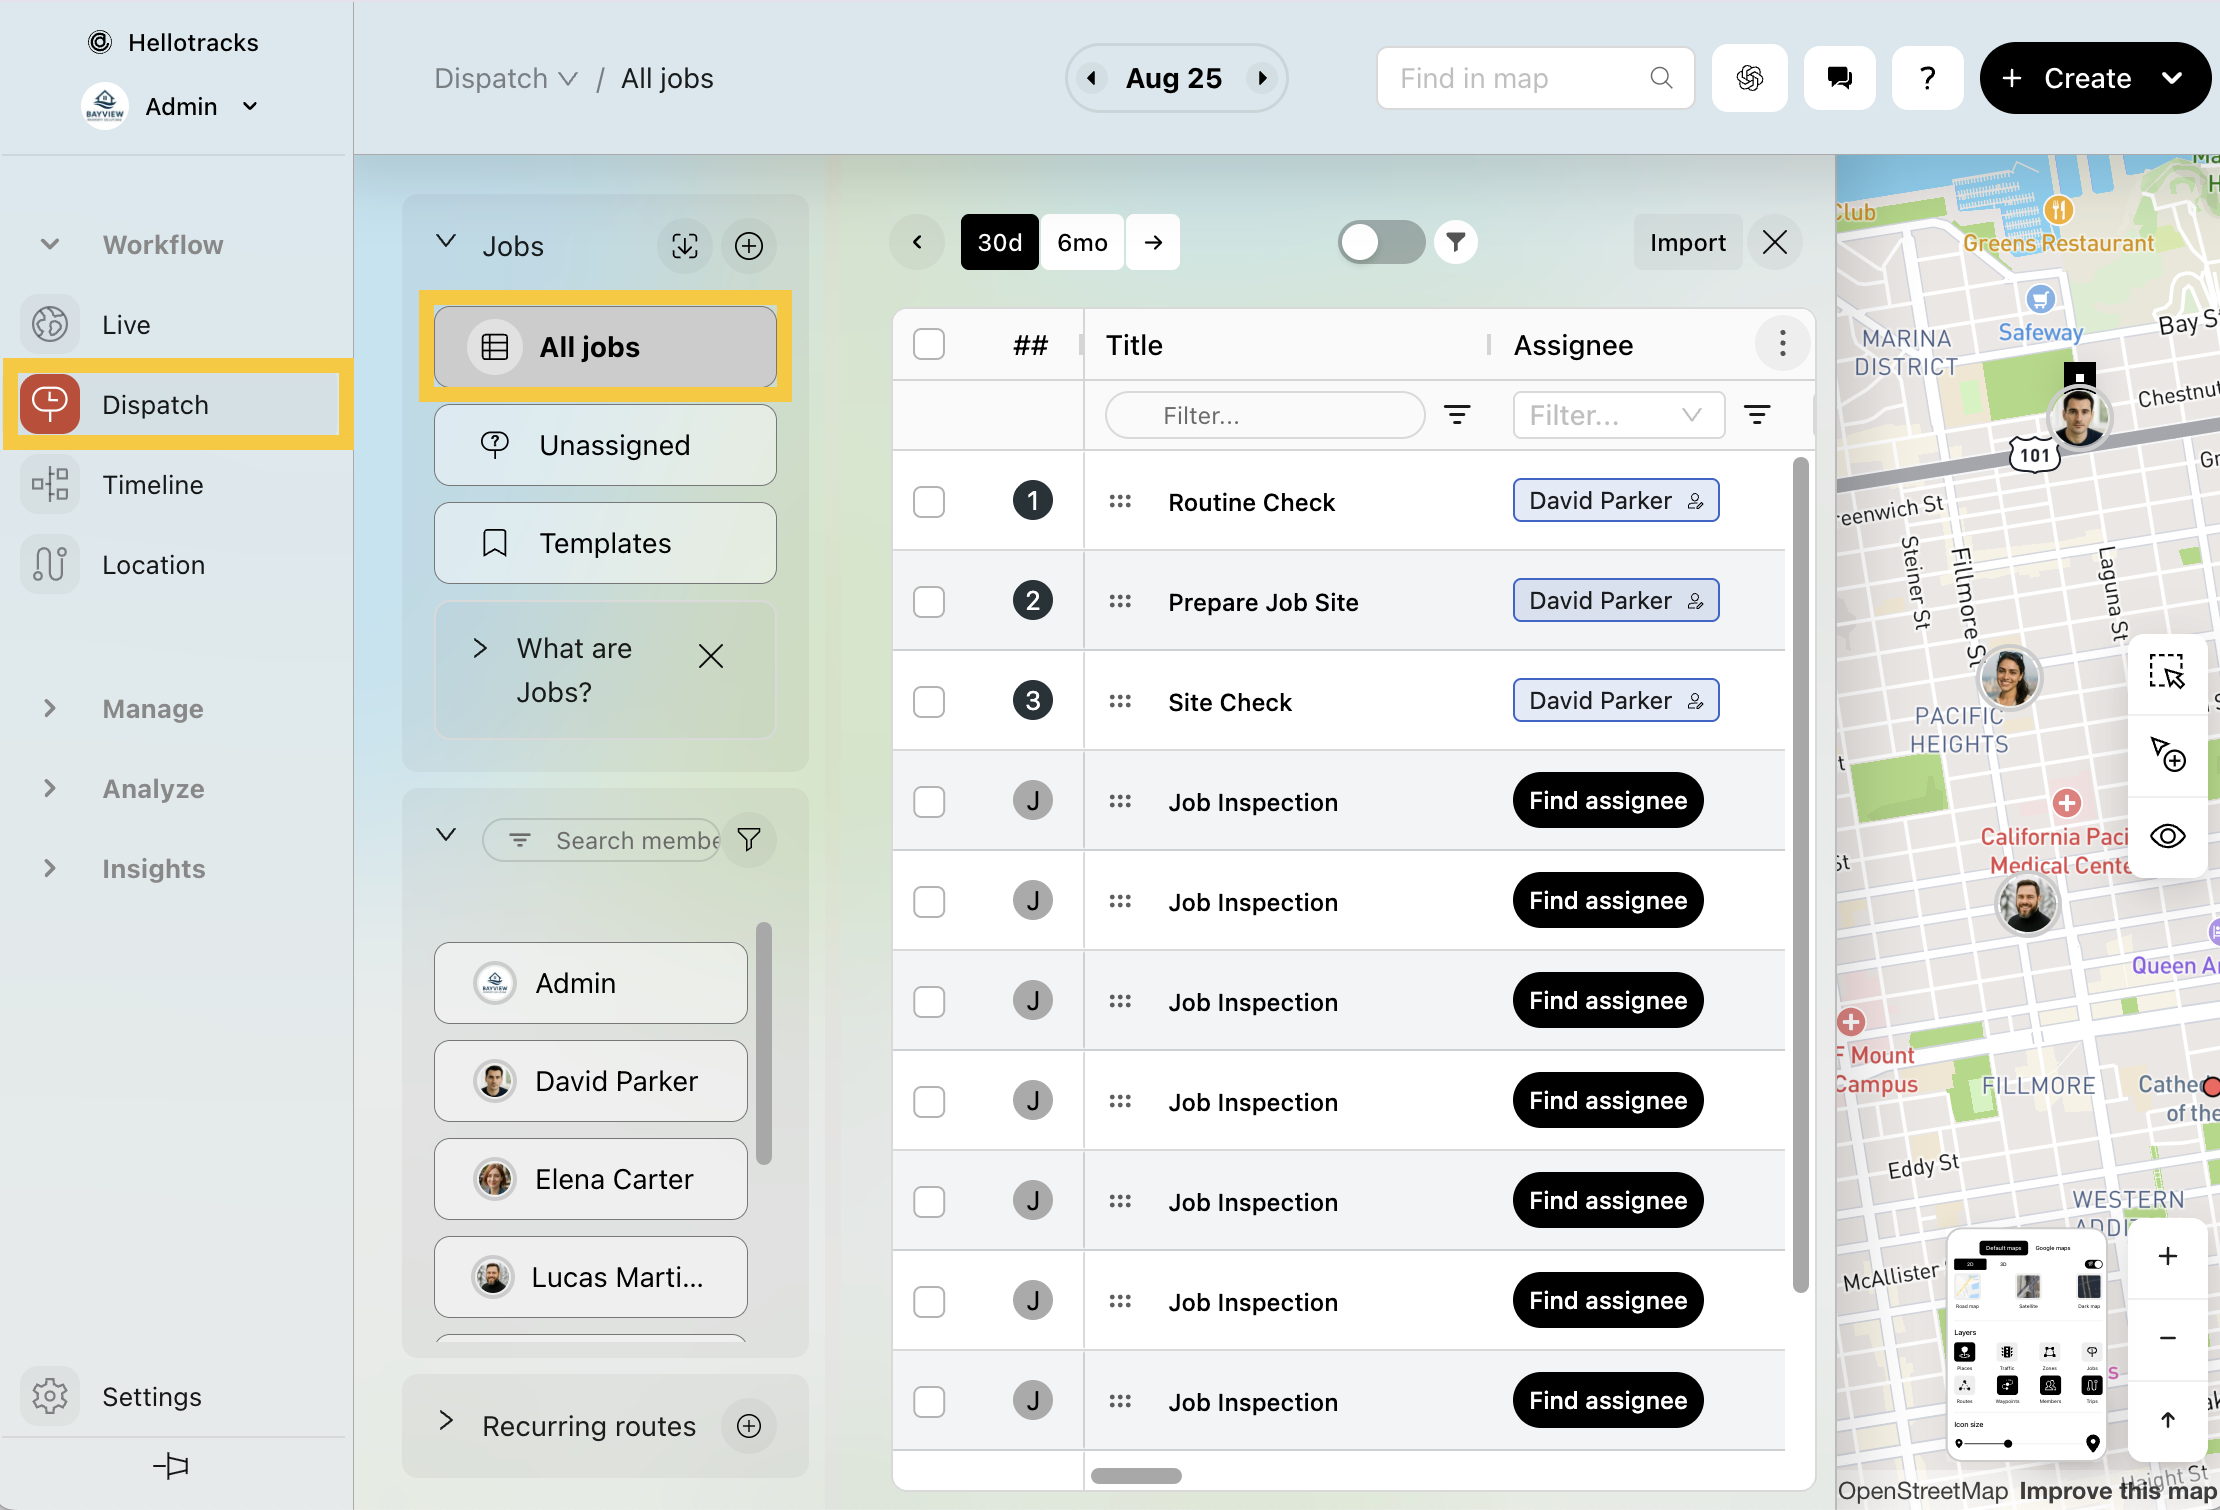This screenshot has height=1510, width=2220.
Task: Open the Assignee filter dropdown
Action: 1619,415
